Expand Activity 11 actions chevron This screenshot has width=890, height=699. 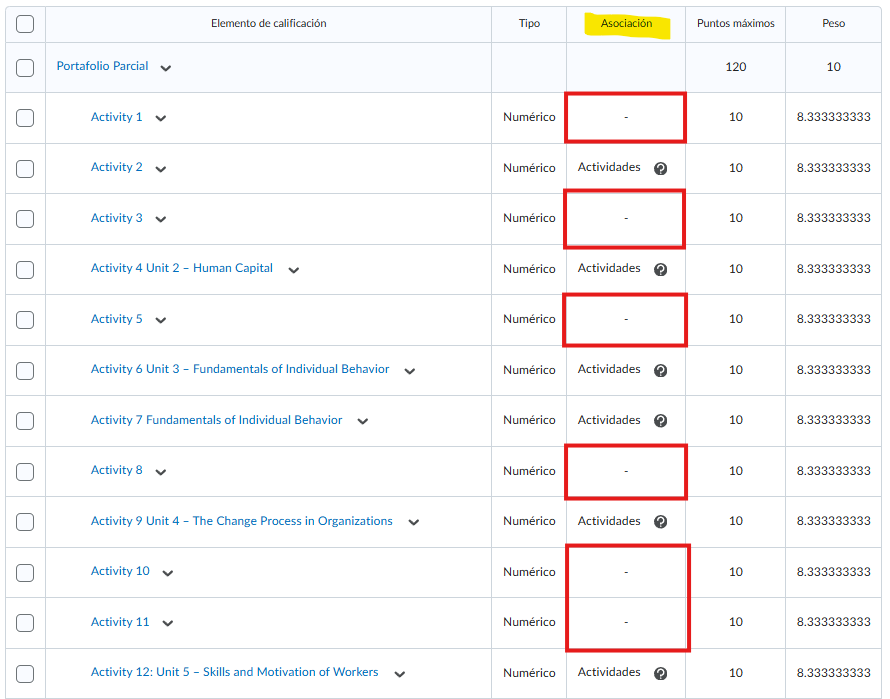168,623
